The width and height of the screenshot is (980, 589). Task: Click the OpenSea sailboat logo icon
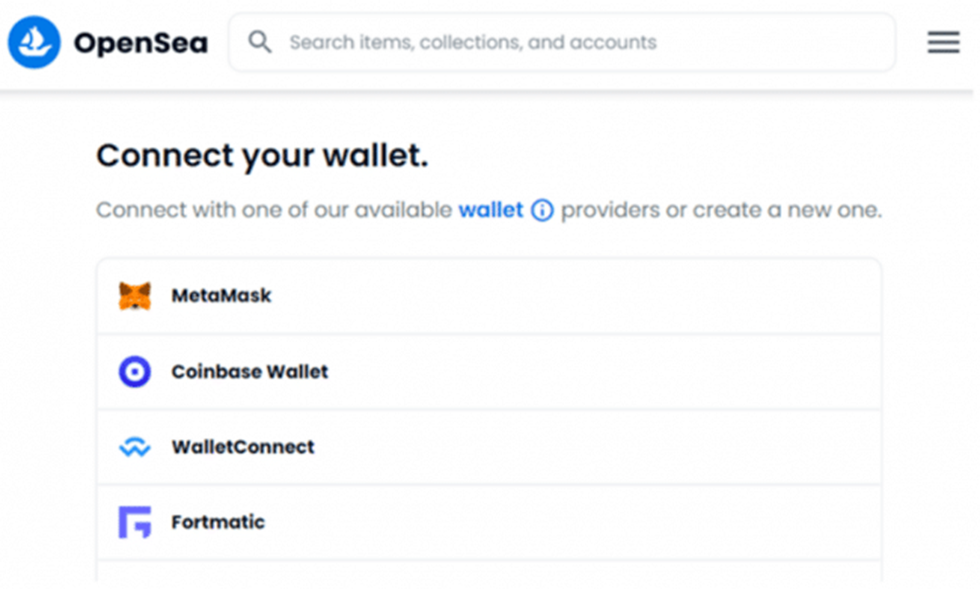34,42
